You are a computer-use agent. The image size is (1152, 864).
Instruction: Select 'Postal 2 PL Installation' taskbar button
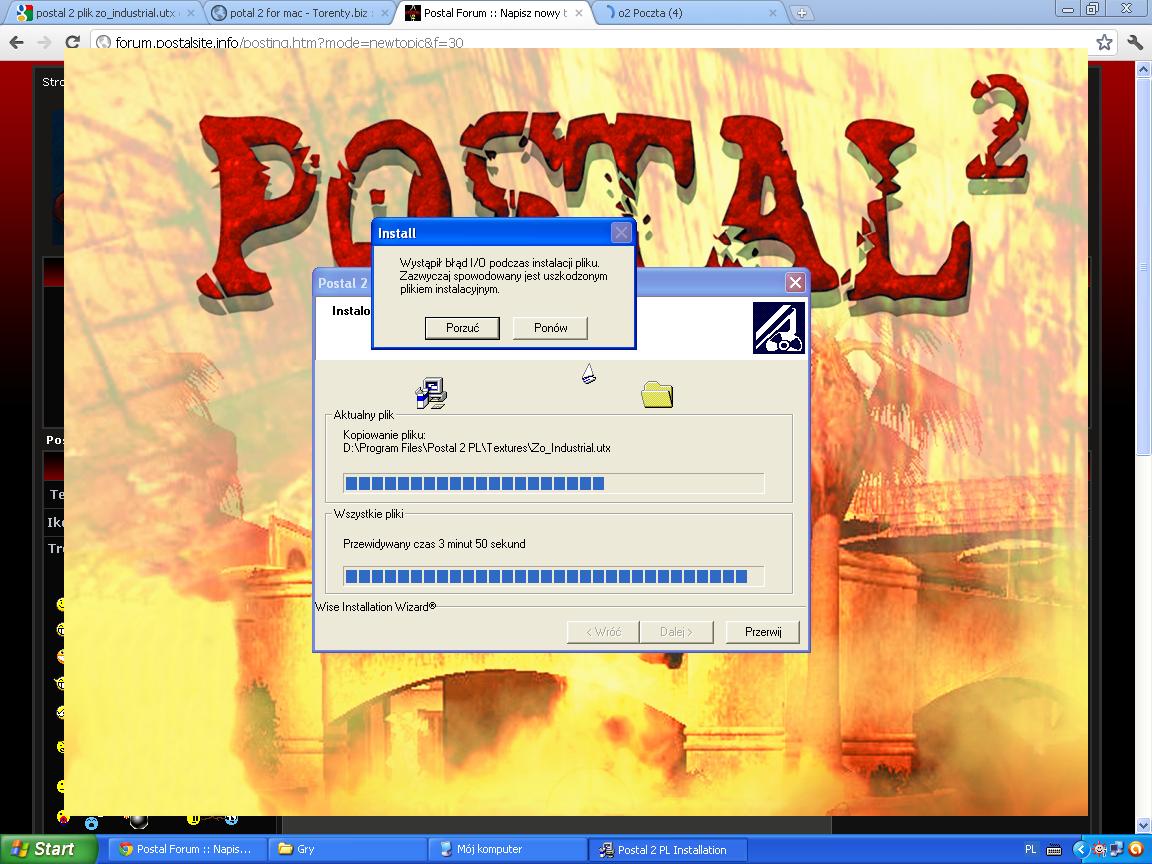667,849
